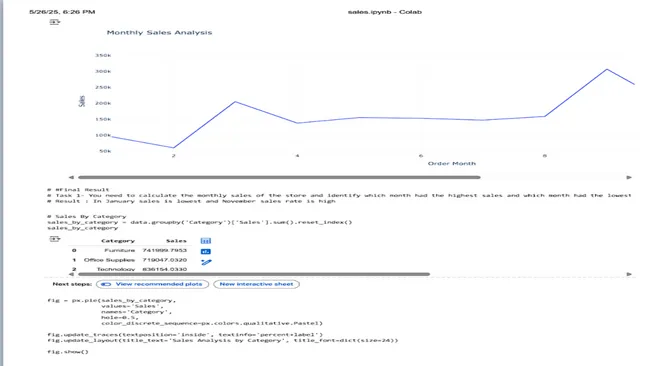The width and height of the screenshot is (650, 366).
Task: Click the chart output cell icon
Action: pyautogui.click(x=55, y=22)
